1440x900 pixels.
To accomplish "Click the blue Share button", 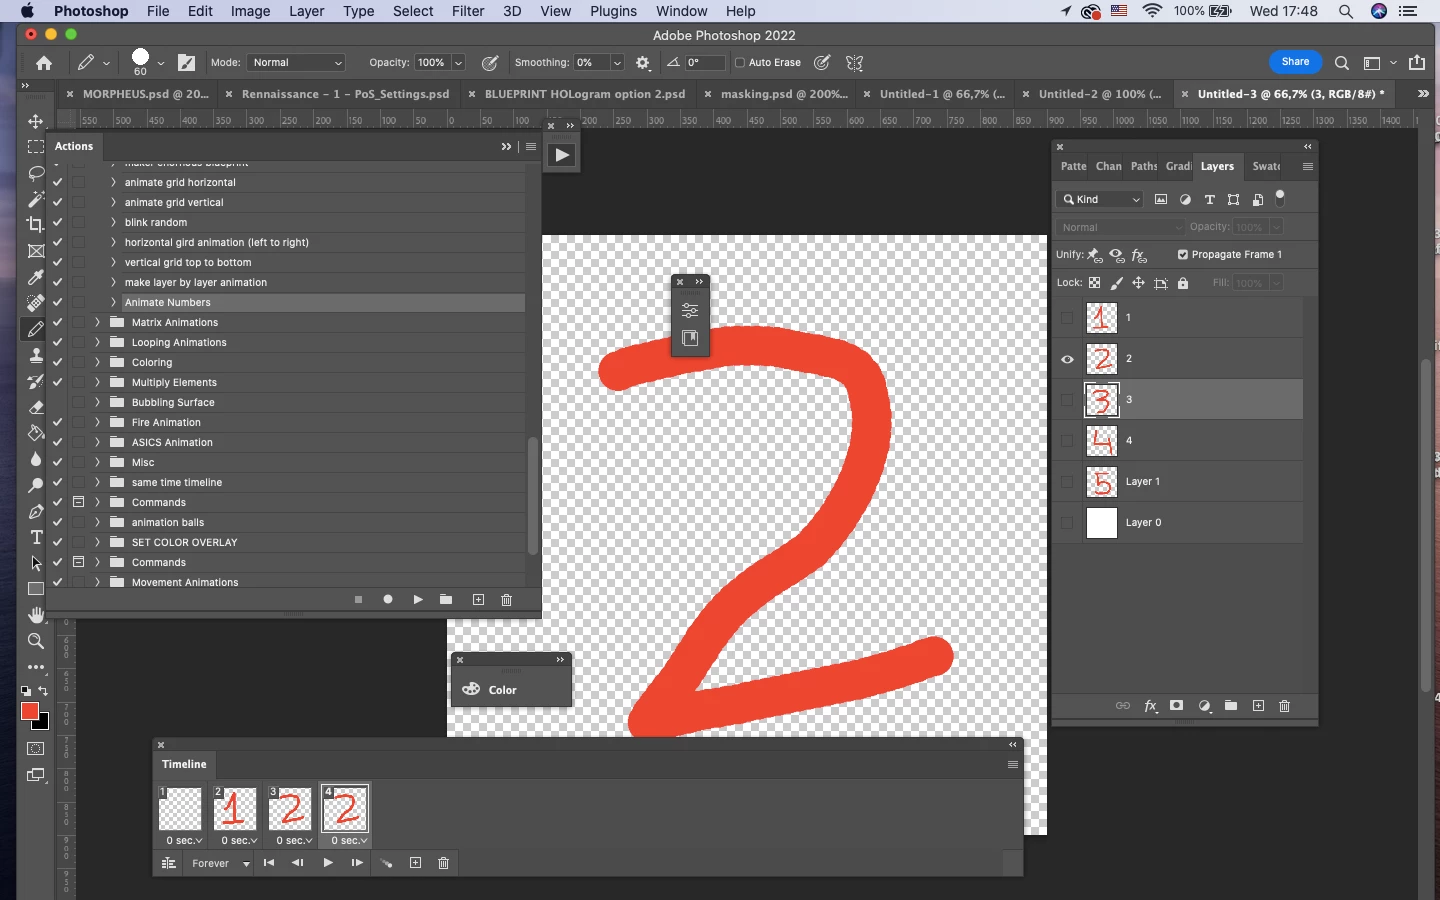I will pyautogui.click(x=1295, y=62).
